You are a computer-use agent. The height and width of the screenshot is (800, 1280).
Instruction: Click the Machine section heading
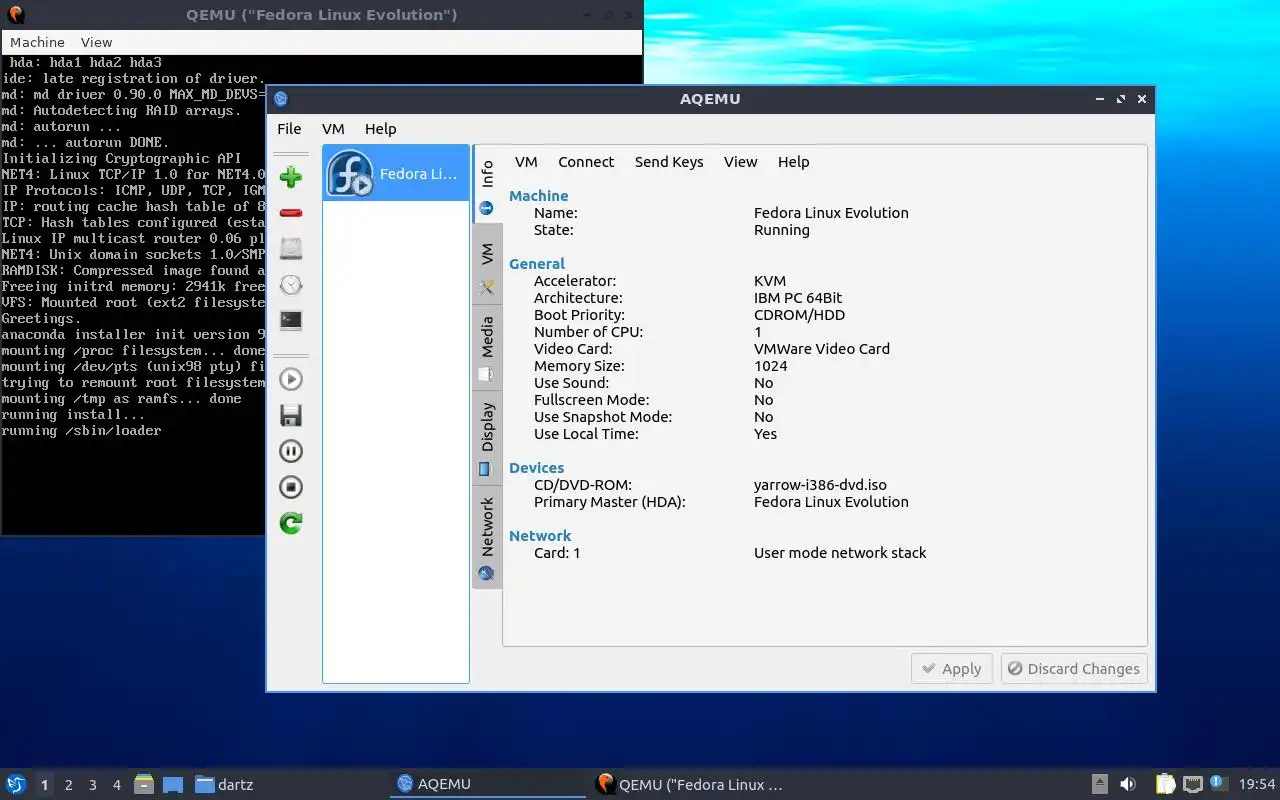pos(538,196)
